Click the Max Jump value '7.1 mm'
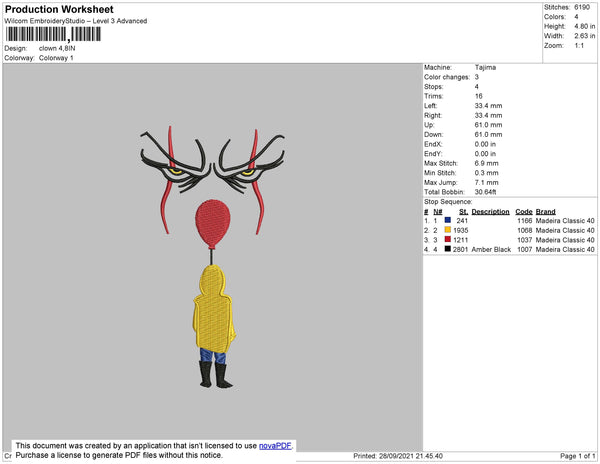Viewport: 600px width, 464px height. (486, 182)
